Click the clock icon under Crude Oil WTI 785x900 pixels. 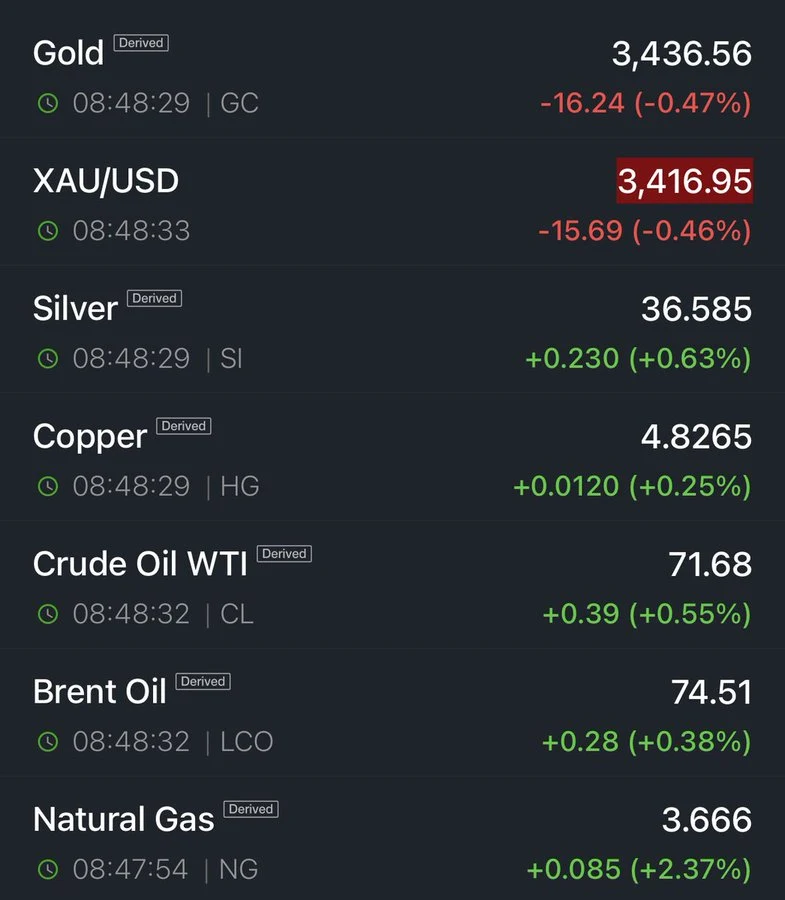point(48,614)
